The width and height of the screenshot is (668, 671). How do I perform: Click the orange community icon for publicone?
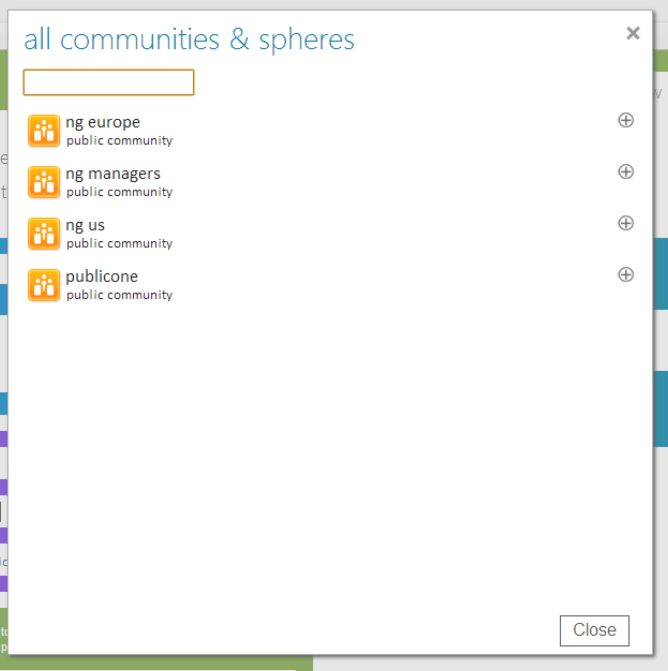click(44, 285)
